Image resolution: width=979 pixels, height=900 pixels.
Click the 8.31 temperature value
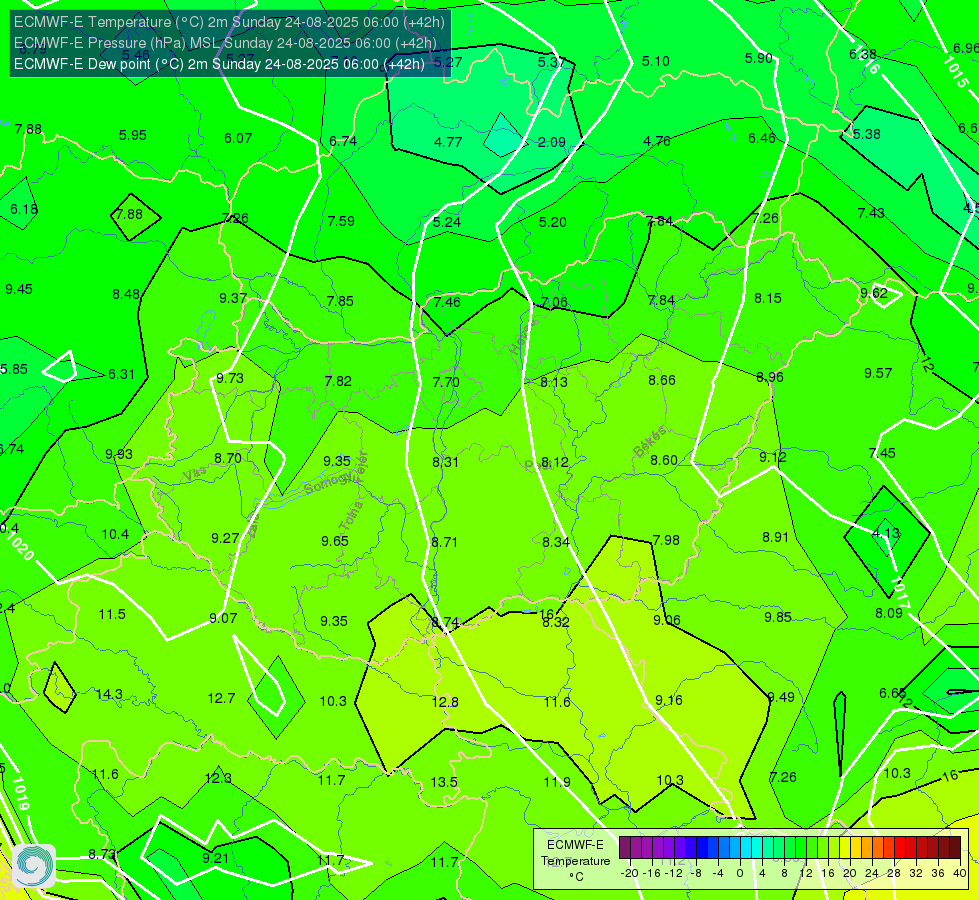(445, 462)
